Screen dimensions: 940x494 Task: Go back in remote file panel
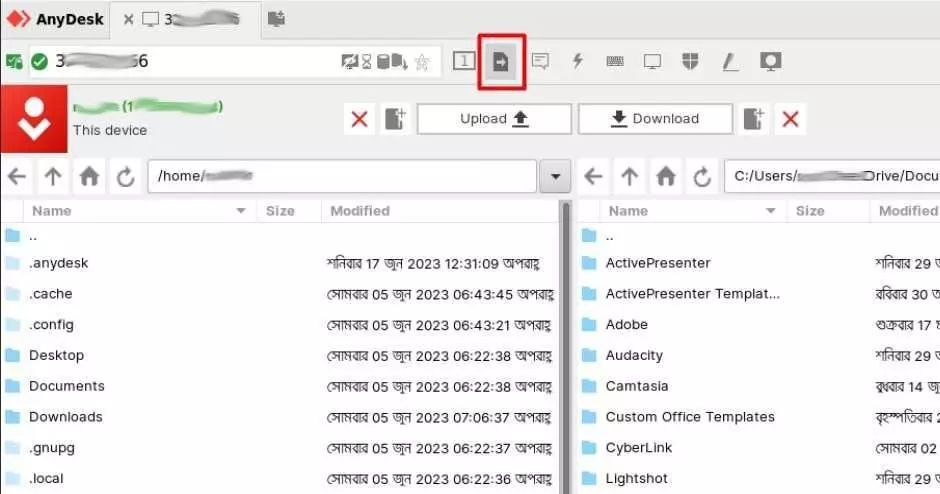tap(593, 176)
